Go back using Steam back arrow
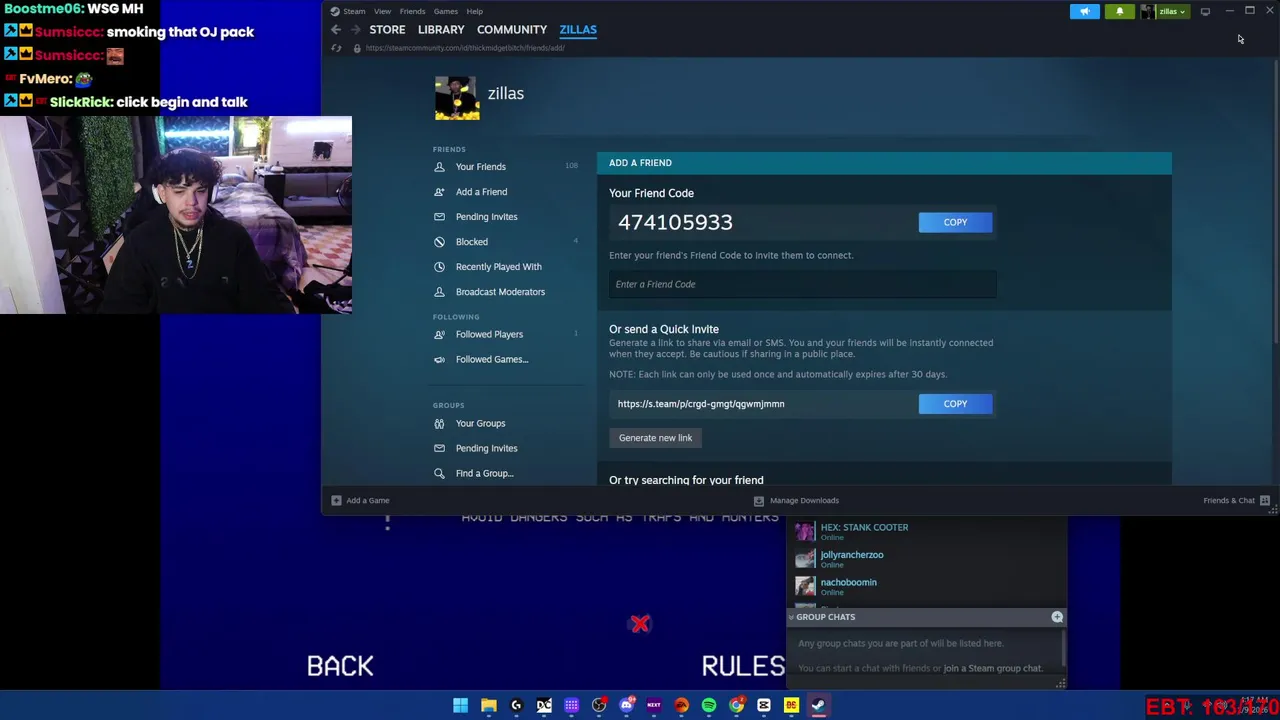The height and width of the screenshot is (720, 1280). [x=336, y=30]
